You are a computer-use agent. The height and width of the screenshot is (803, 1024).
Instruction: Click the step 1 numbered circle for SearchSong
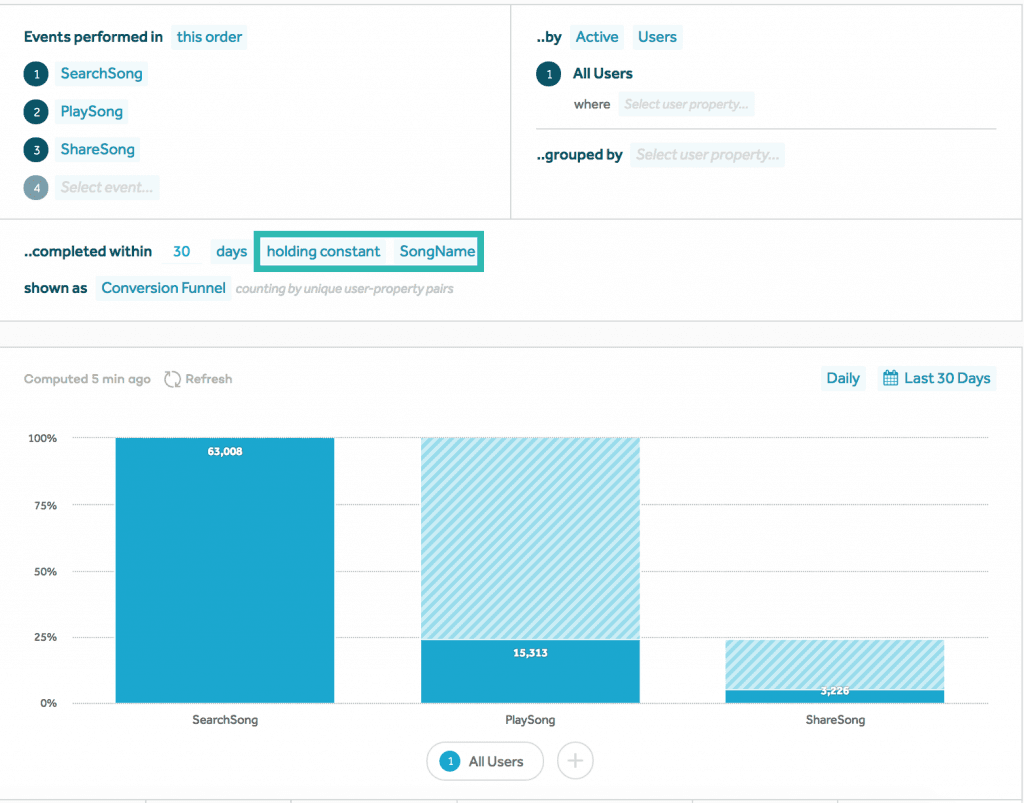[x=37, y=74]
